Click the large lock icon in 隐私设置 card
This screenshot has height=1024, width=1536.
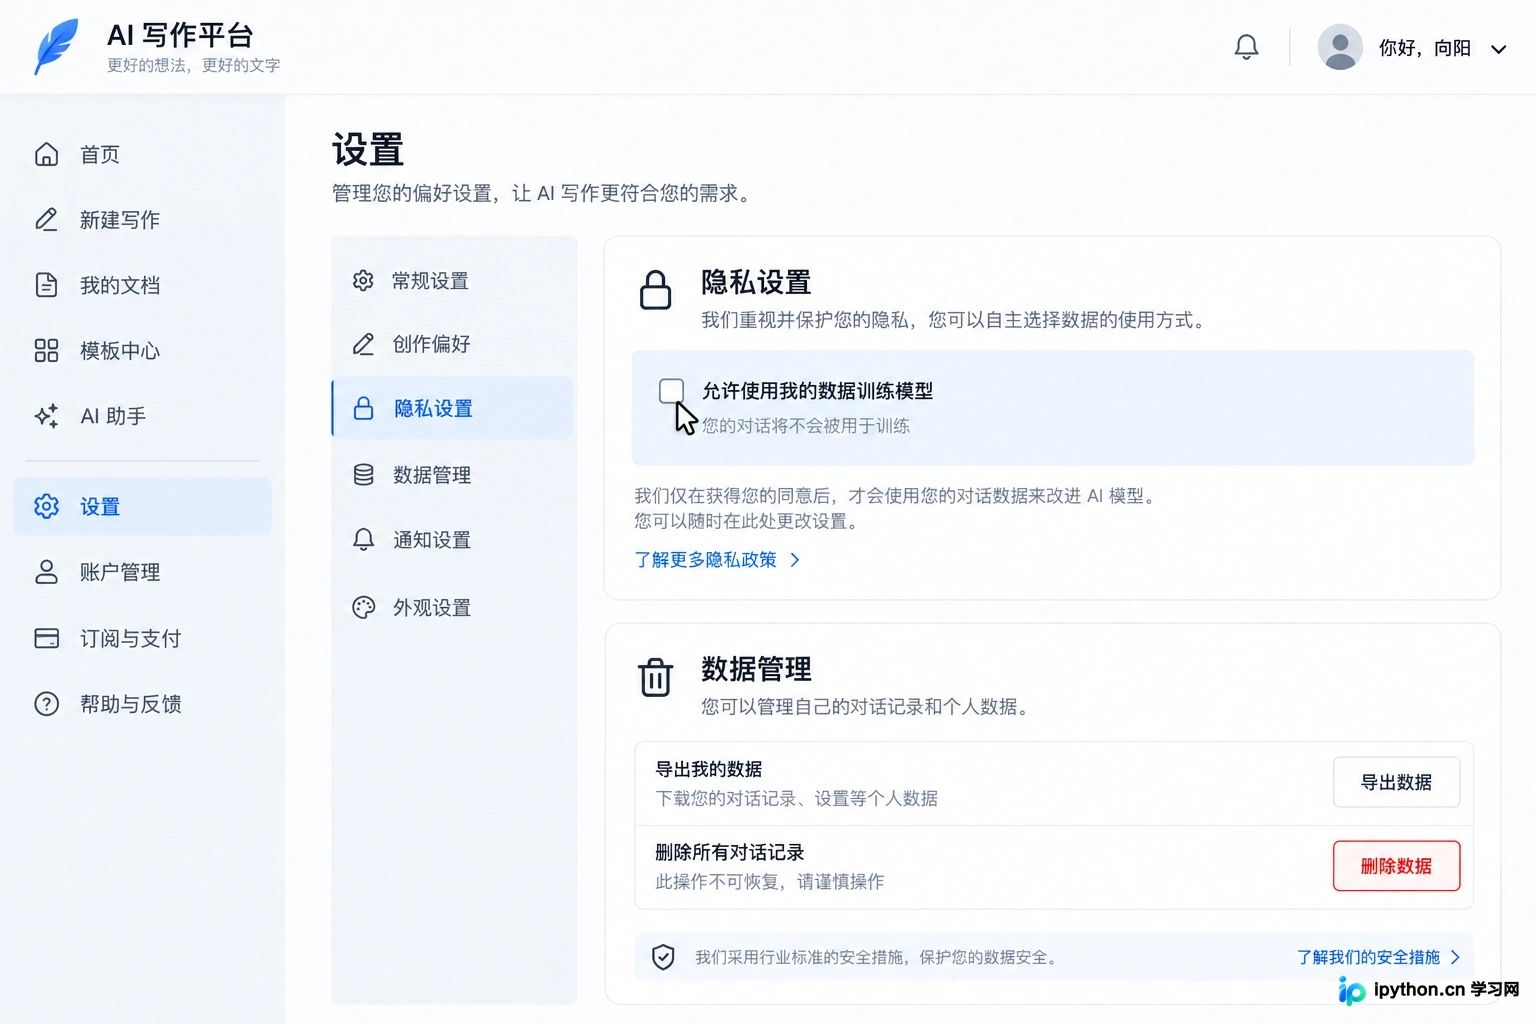(x=655, y=290)
